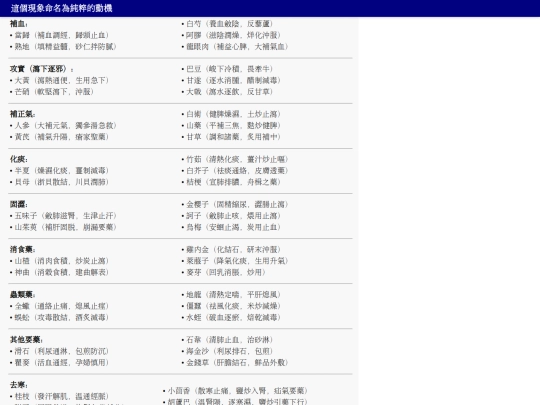540x405 pixels.
Task: Click the 桔梗 herb entry
Action: (x=231, y=182)
